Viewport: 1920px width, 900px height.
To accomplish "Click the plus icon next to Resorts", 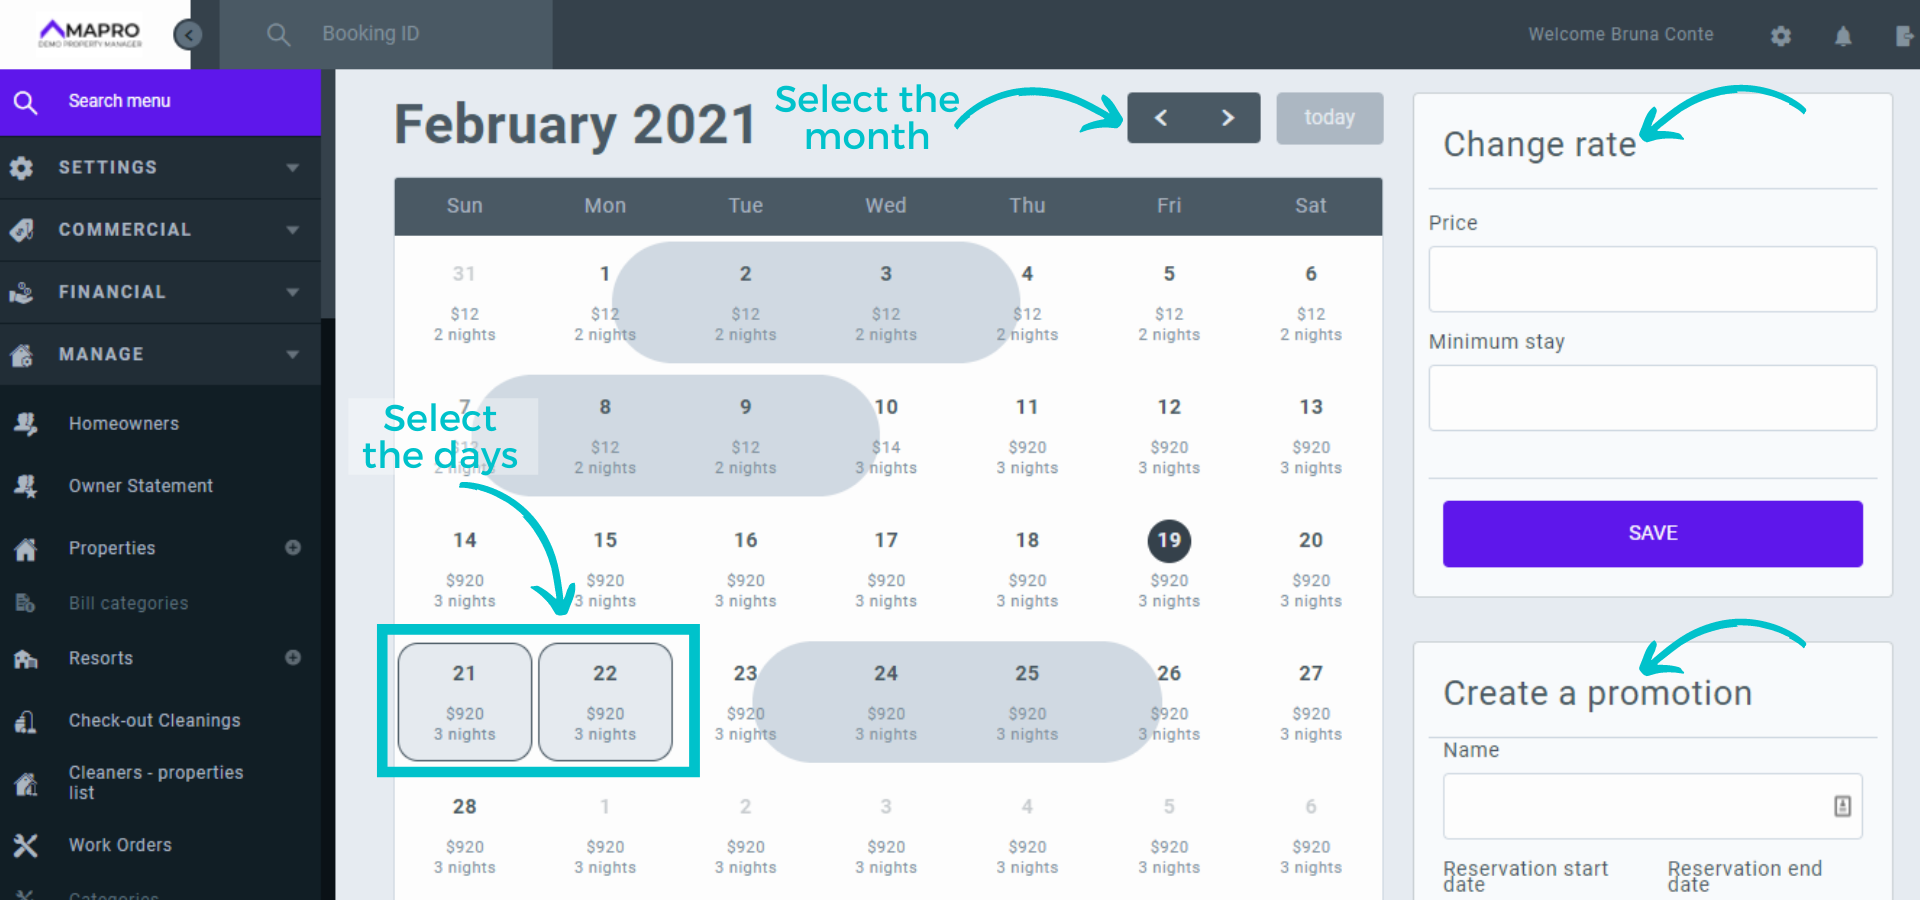I will pos(293,658).
